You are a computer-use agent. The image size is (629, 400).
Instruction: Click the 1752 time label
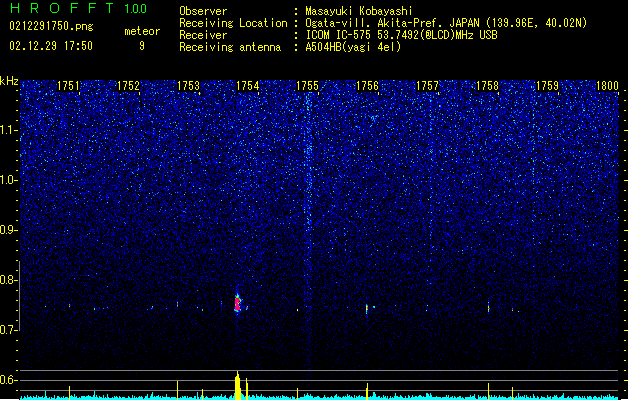coord(128,86)
